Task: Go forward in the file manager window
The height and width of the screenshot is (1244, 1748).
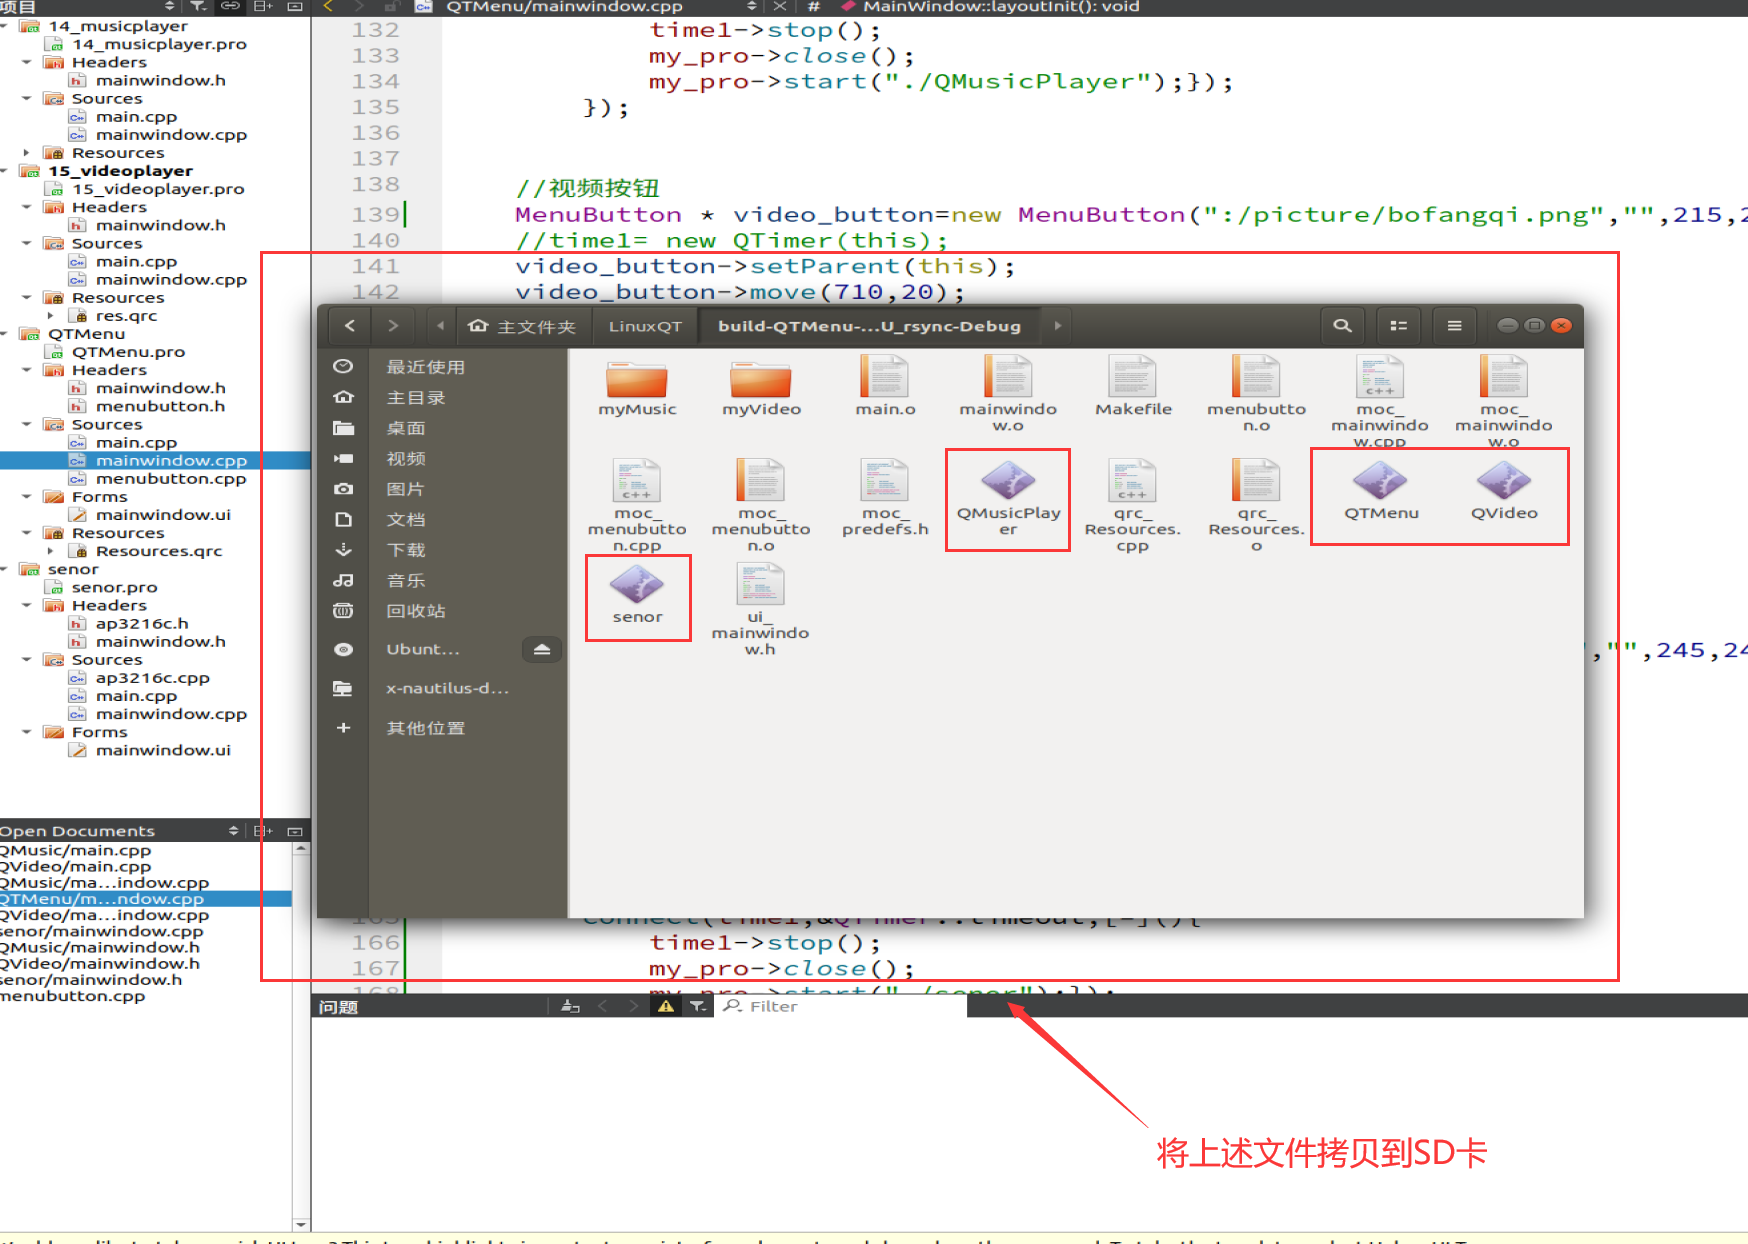Action: pos(393,326)
